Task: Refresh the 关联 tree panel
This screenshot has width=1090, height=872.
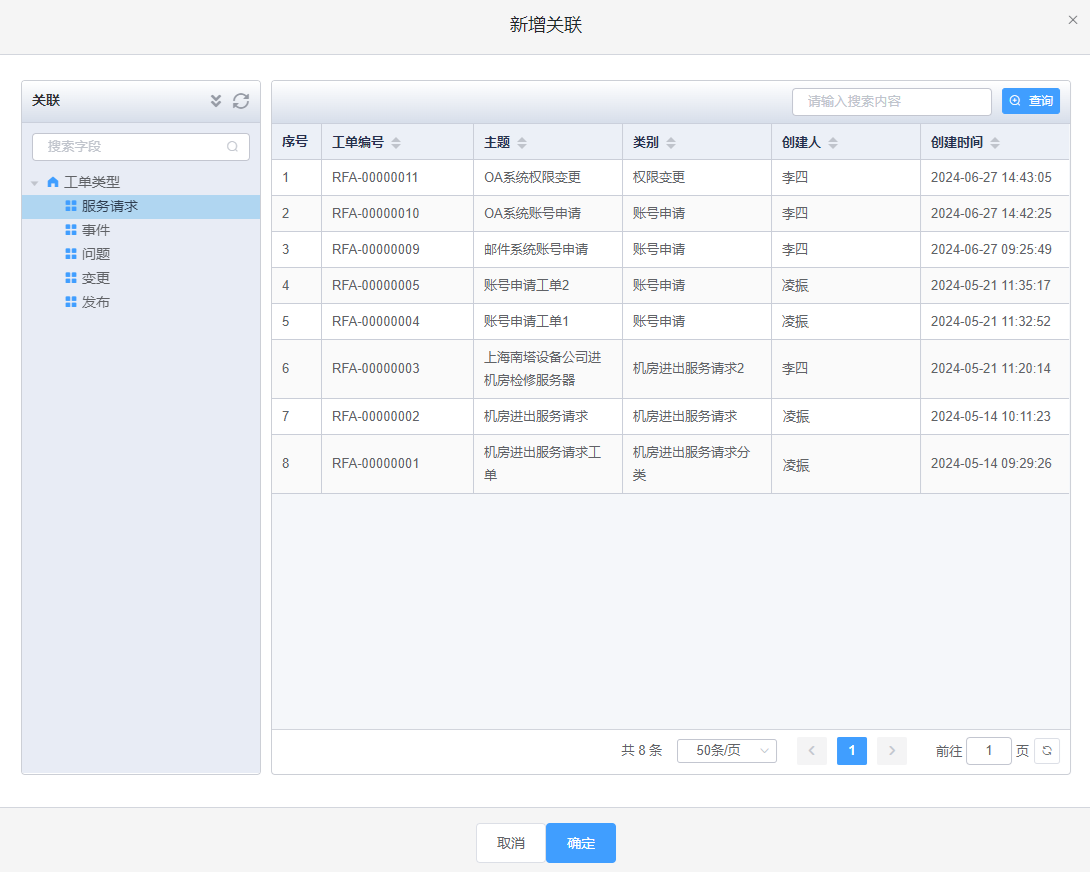Action: tap(241, 101)
